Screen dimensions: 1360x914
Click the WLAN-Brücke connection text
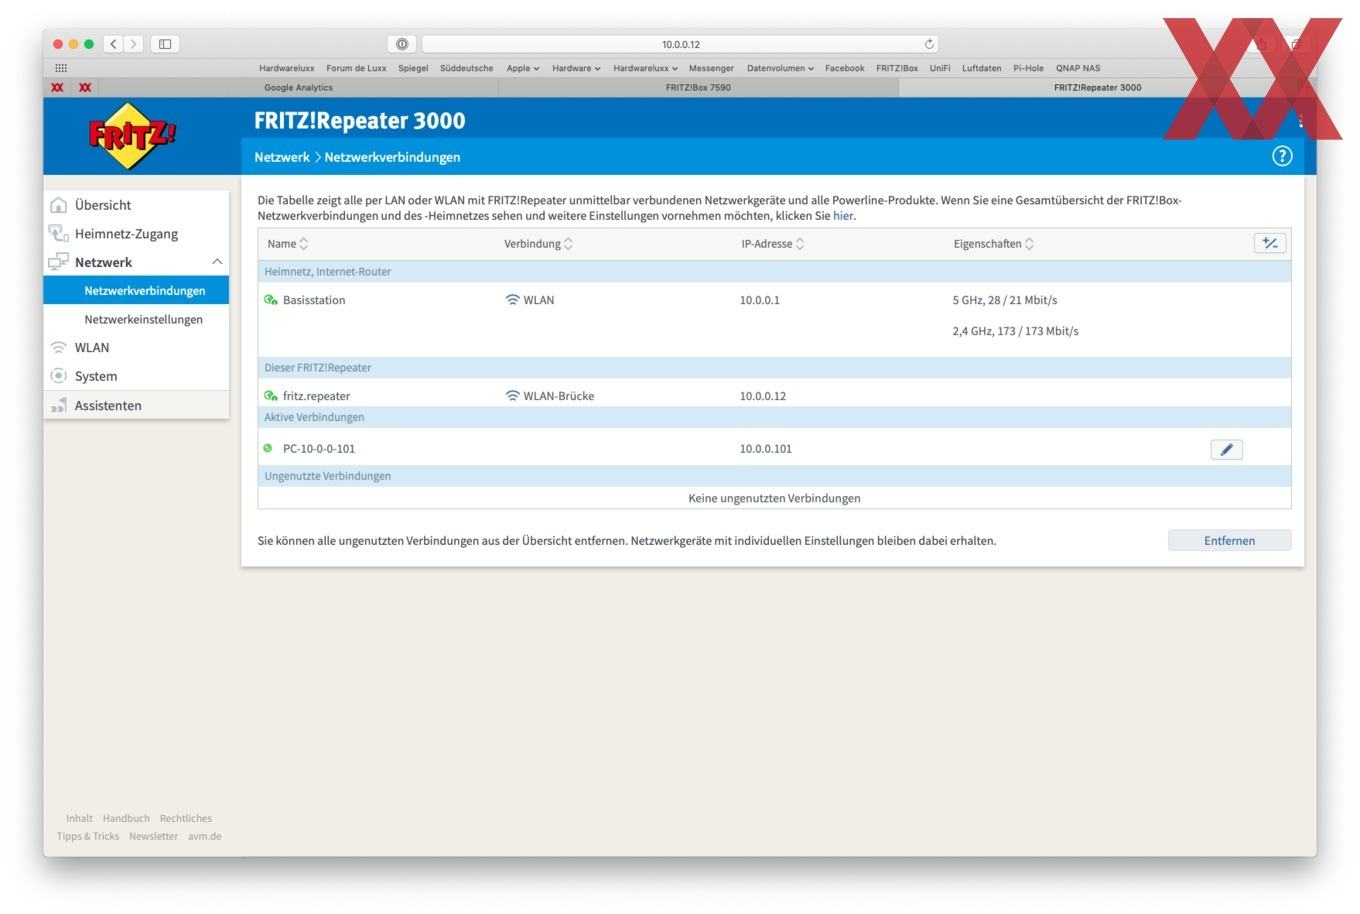558,396
